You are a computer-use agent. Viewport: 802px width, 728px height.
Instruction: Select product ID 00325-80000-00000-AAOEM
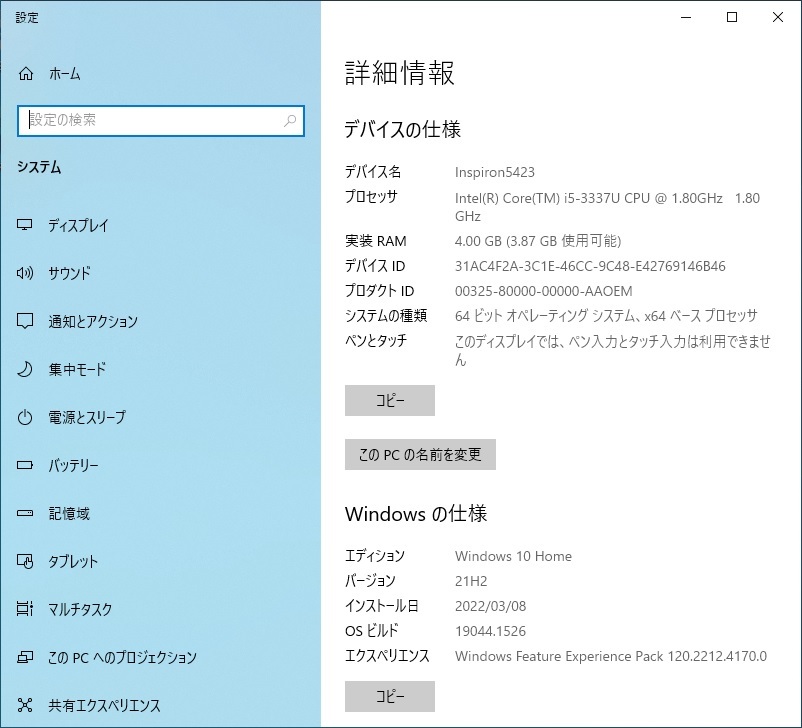[x=544, y=291]
